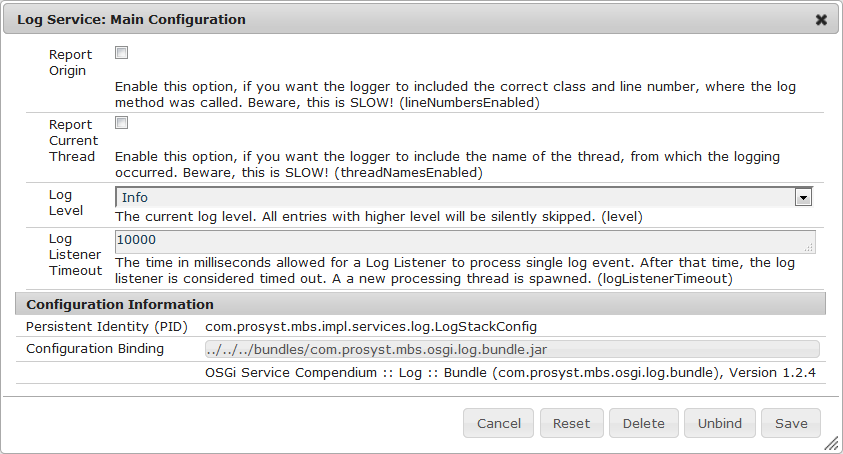Click the timeout field's resize grip
The height and width of the screenshot is (454, 843).
(809, 247)
